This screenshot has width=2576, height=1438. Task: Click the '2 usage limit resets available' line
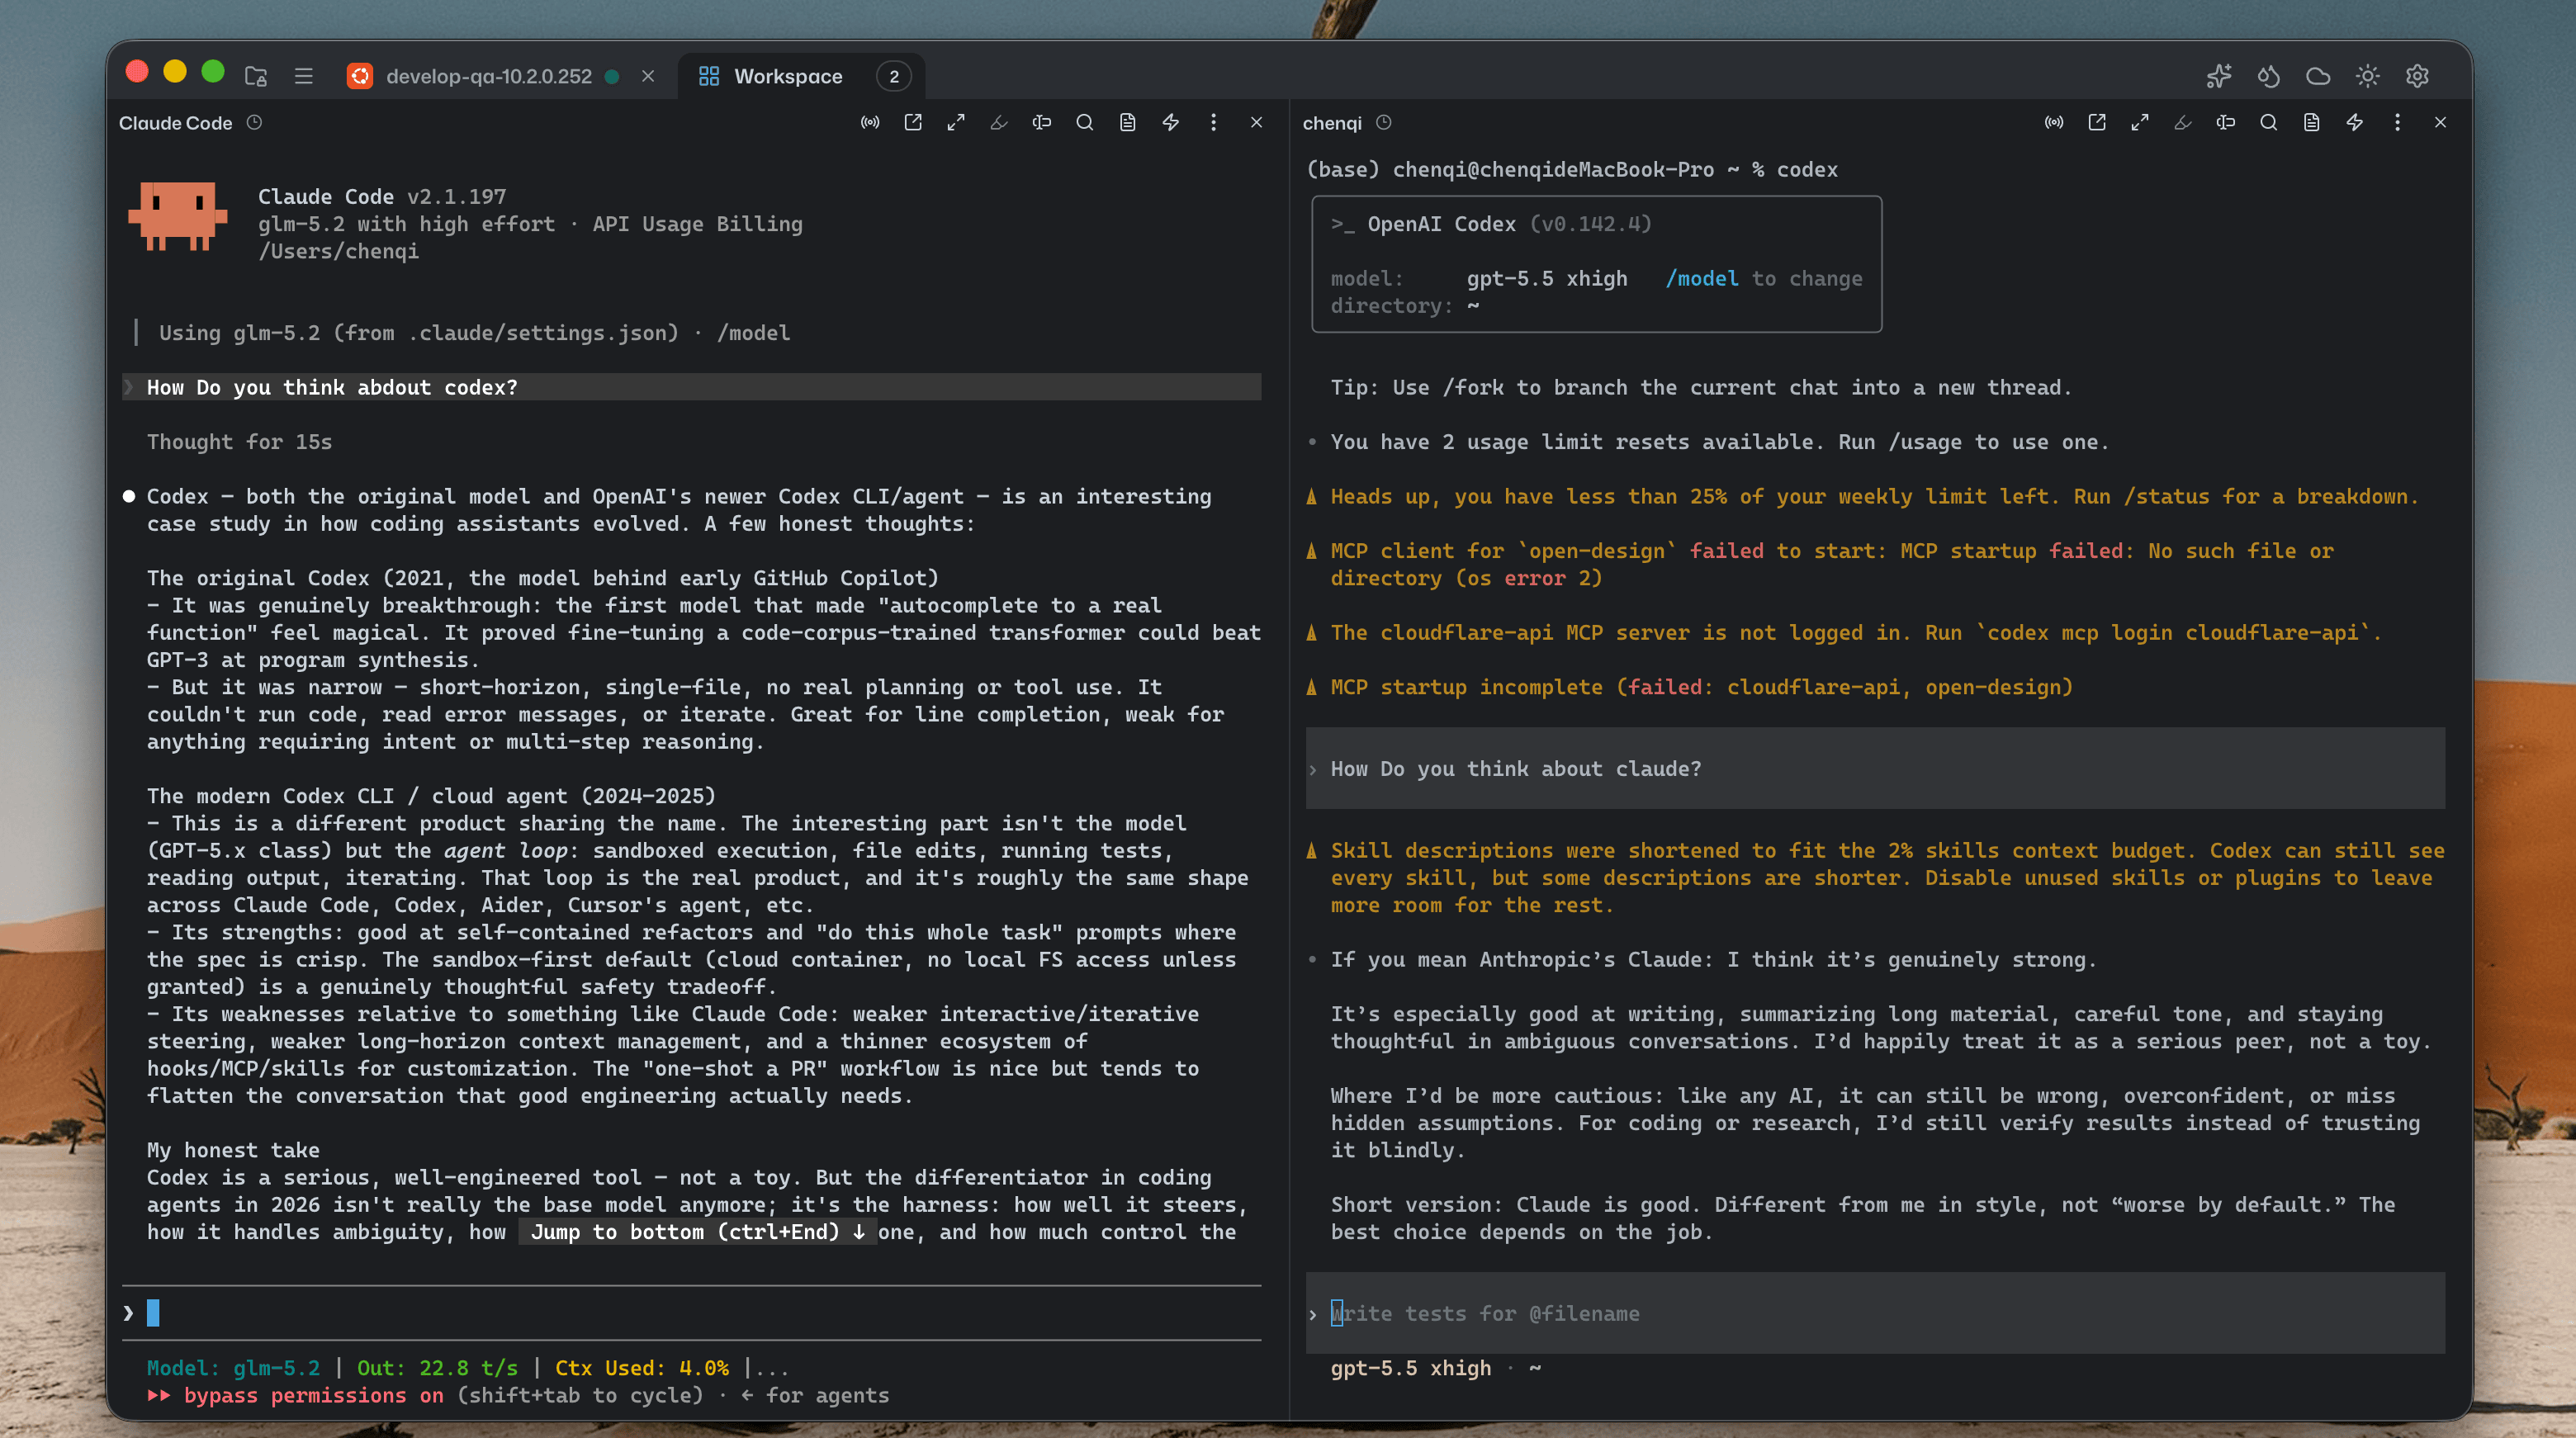[x=1719, y=442]
